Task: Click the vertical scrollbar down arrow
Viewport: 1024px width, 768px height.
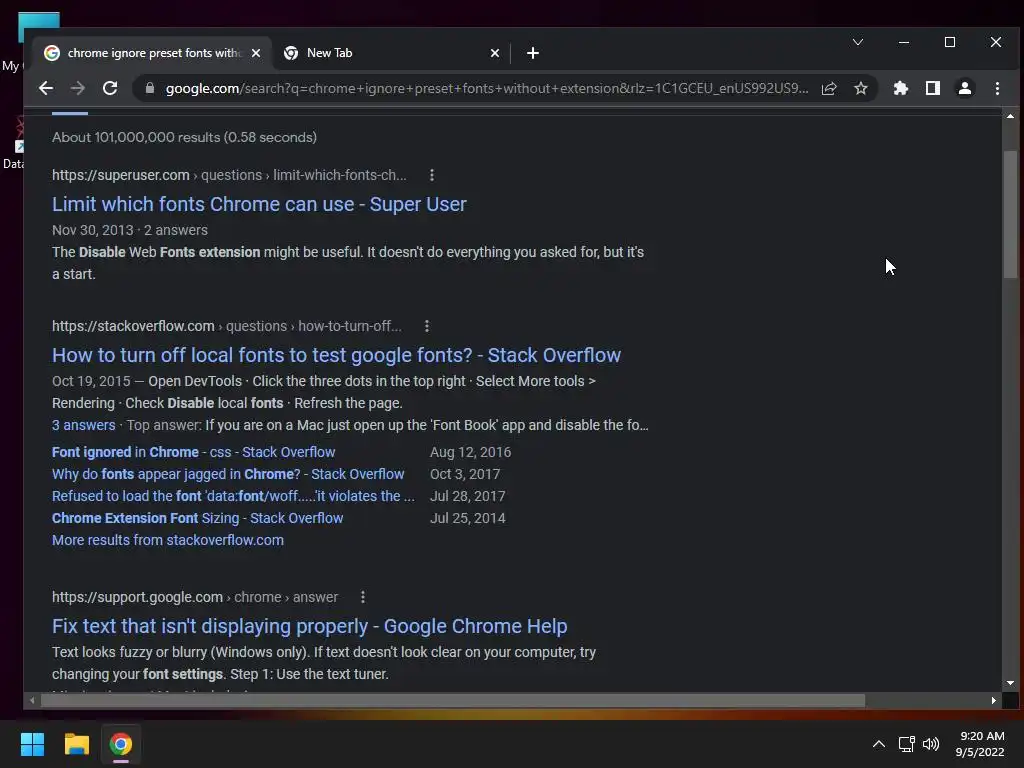Action: pos(1010,683)
